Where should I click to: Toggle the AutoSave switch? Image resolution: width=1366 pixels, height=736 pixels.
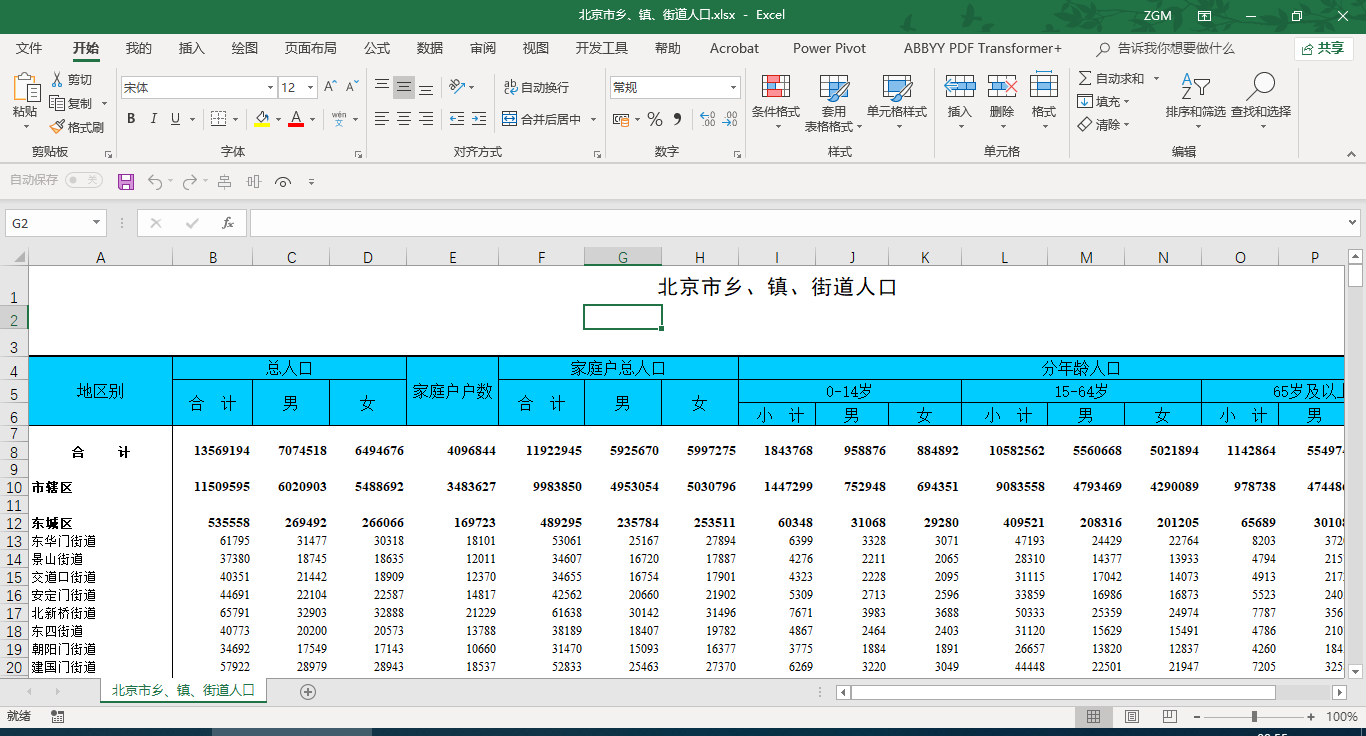coord(84,180)
